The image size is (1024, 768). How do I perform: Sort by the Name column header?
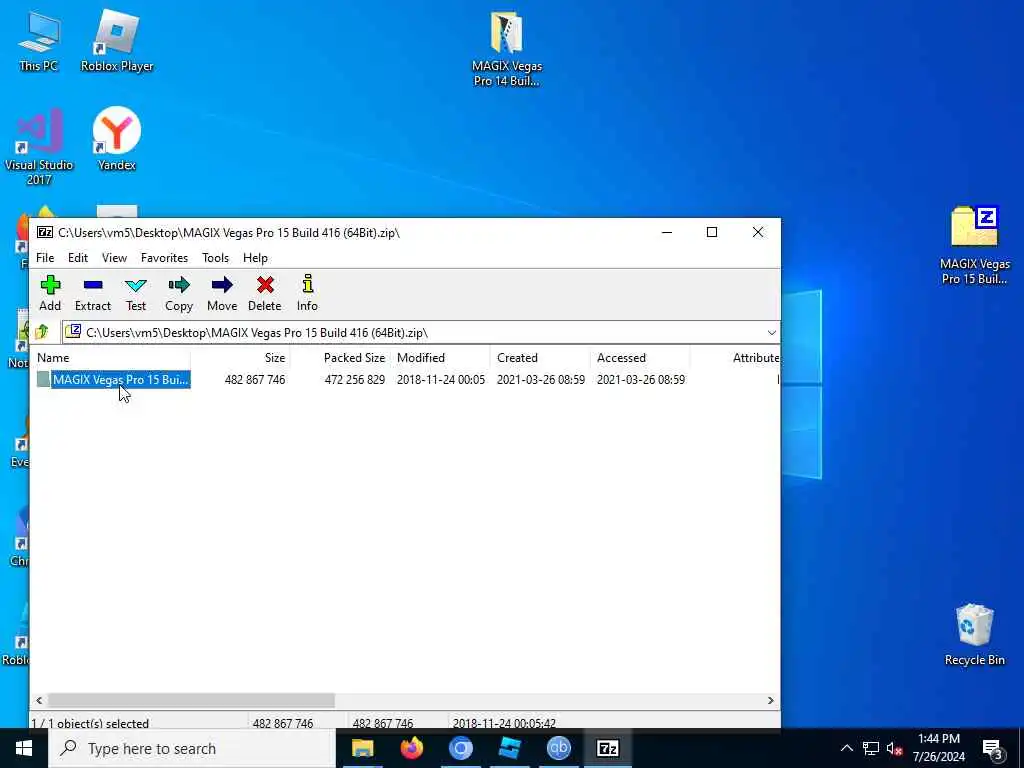click(x=112, y=358)
